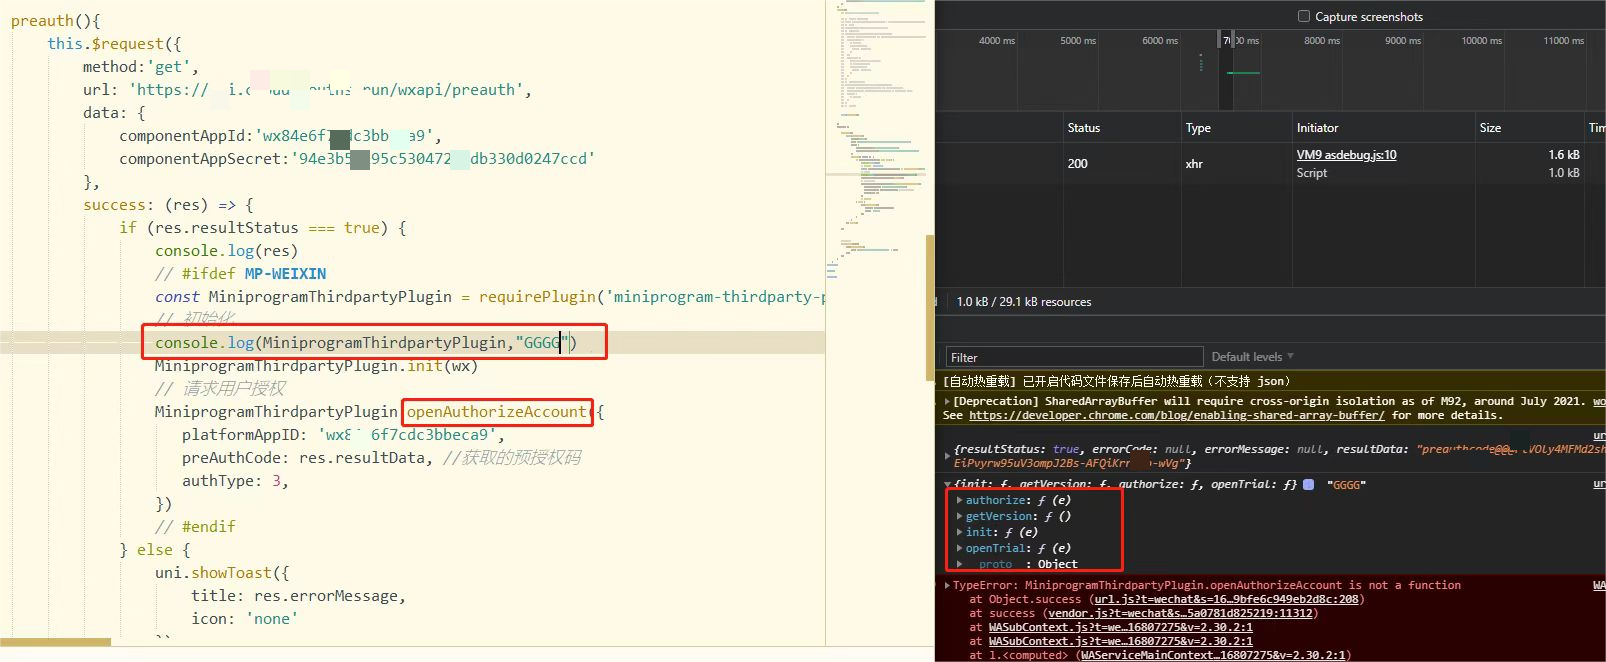Click the TypeError not a function message
The height and width of the screenshot is (662, 1606).
[x=1206, y=585]
